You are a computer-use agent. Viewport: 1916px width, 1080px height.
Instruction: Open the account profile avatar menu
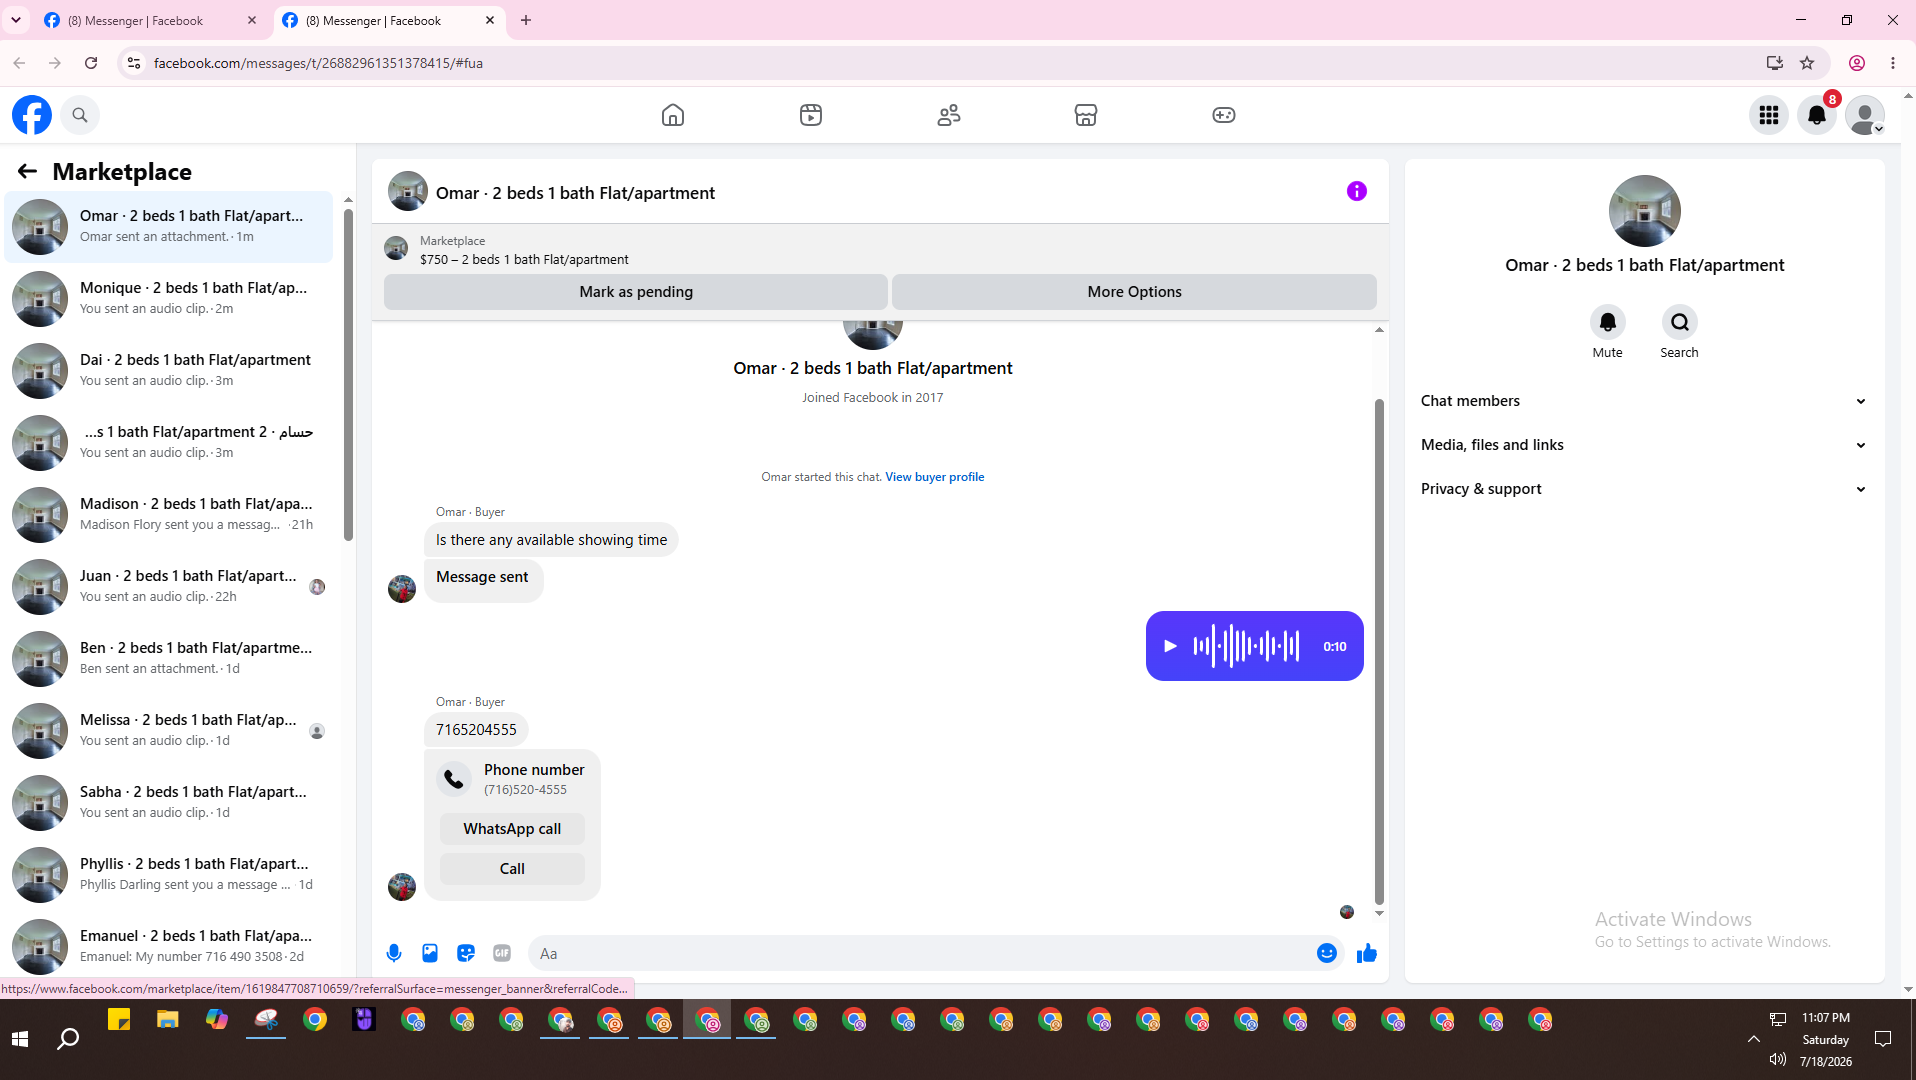coord(1865,115)
